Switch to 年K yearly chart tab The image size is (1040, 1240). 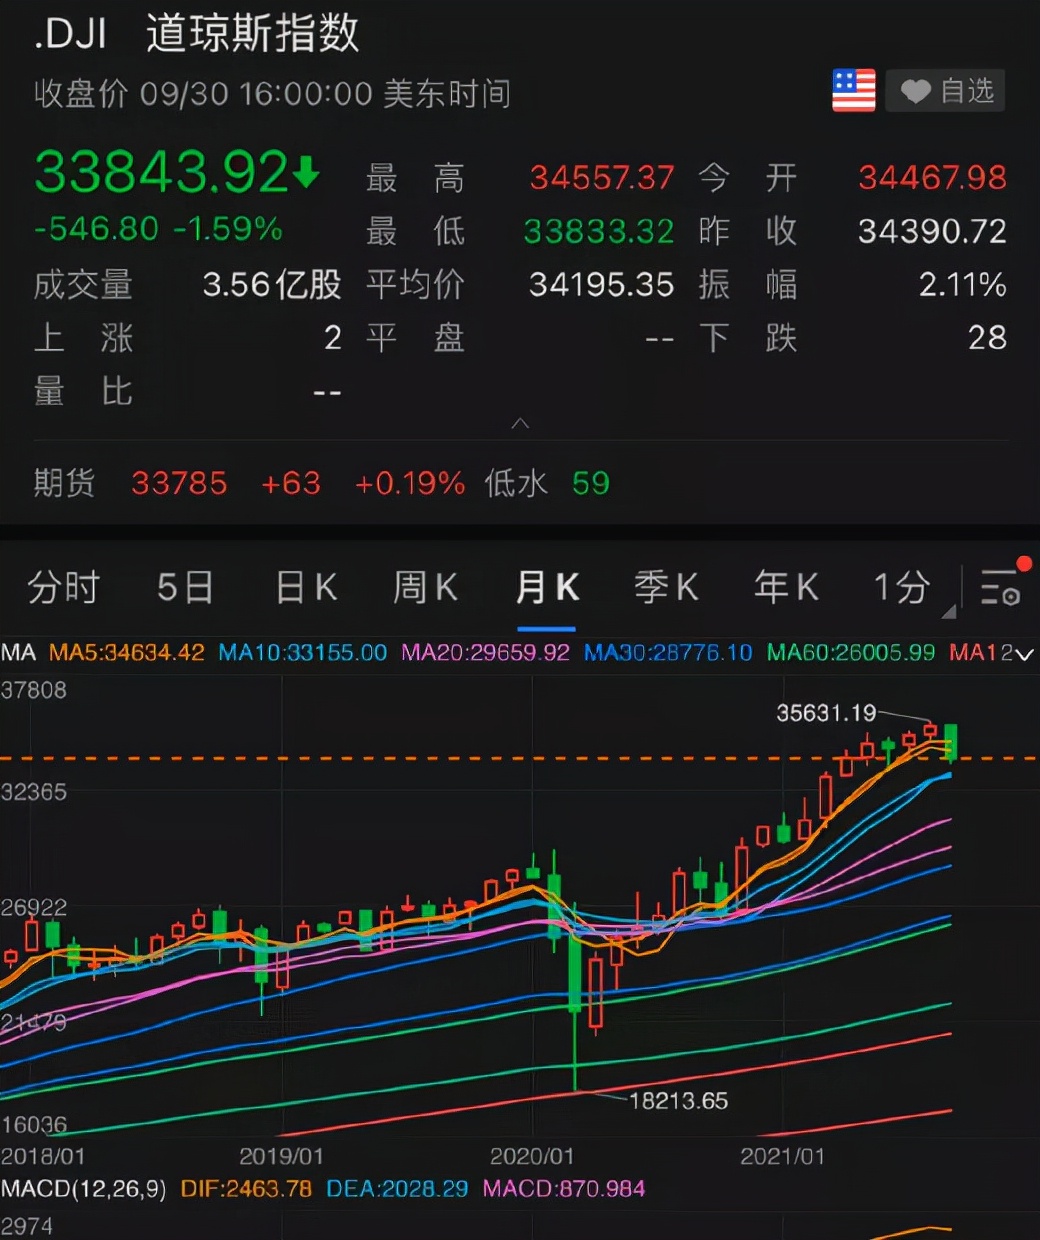786,588
